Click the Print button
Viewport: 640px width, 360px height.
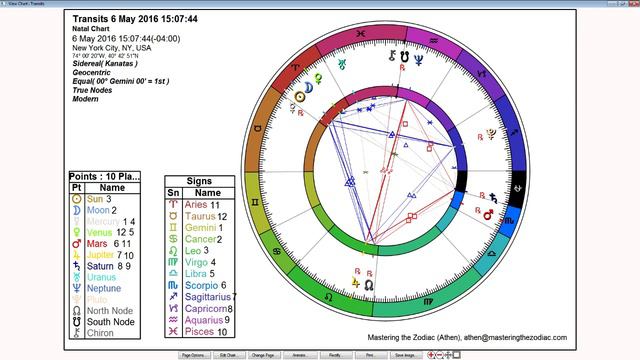371,356
